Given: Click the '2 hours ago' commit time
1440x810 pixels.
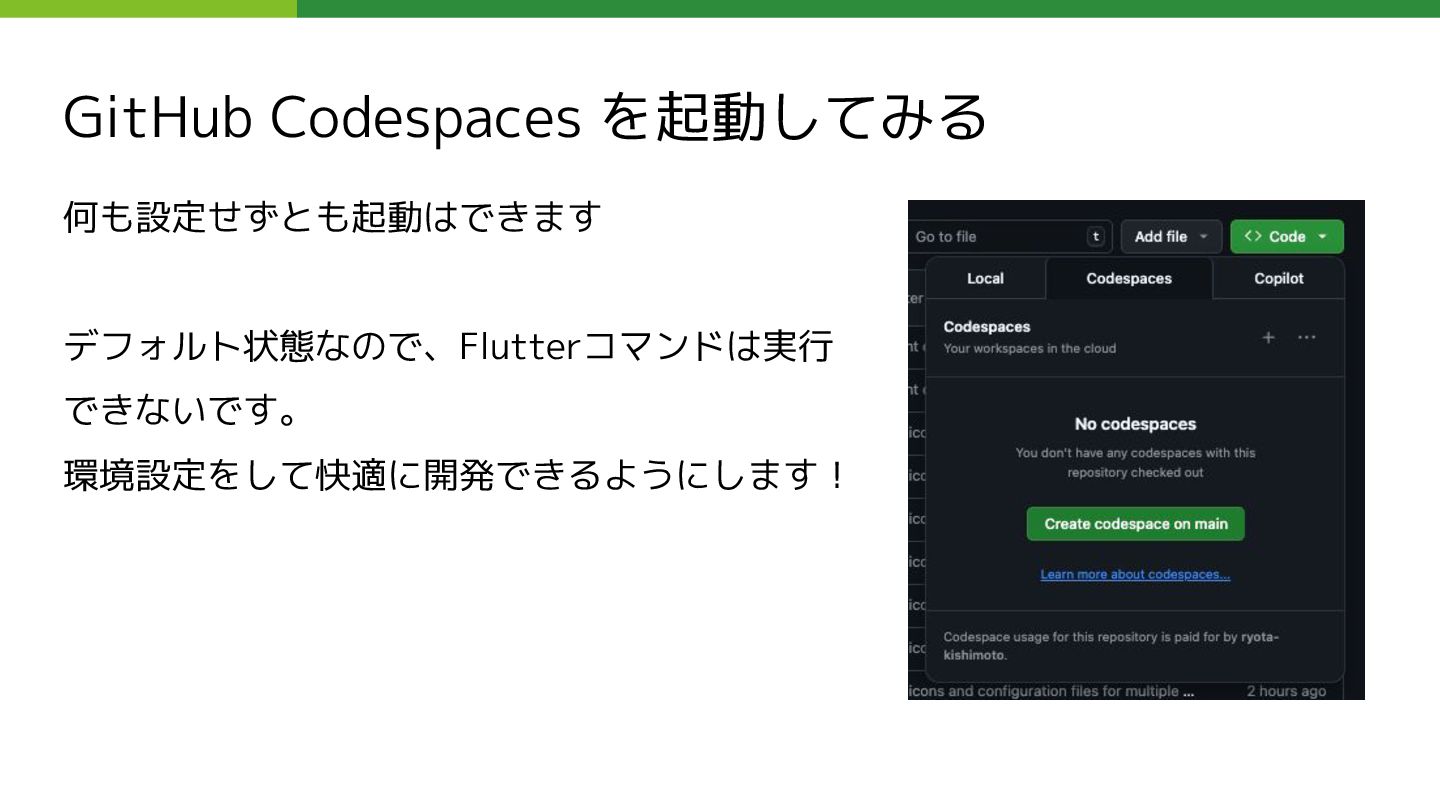Looking at the screenshot, I should coord(1286,691).
